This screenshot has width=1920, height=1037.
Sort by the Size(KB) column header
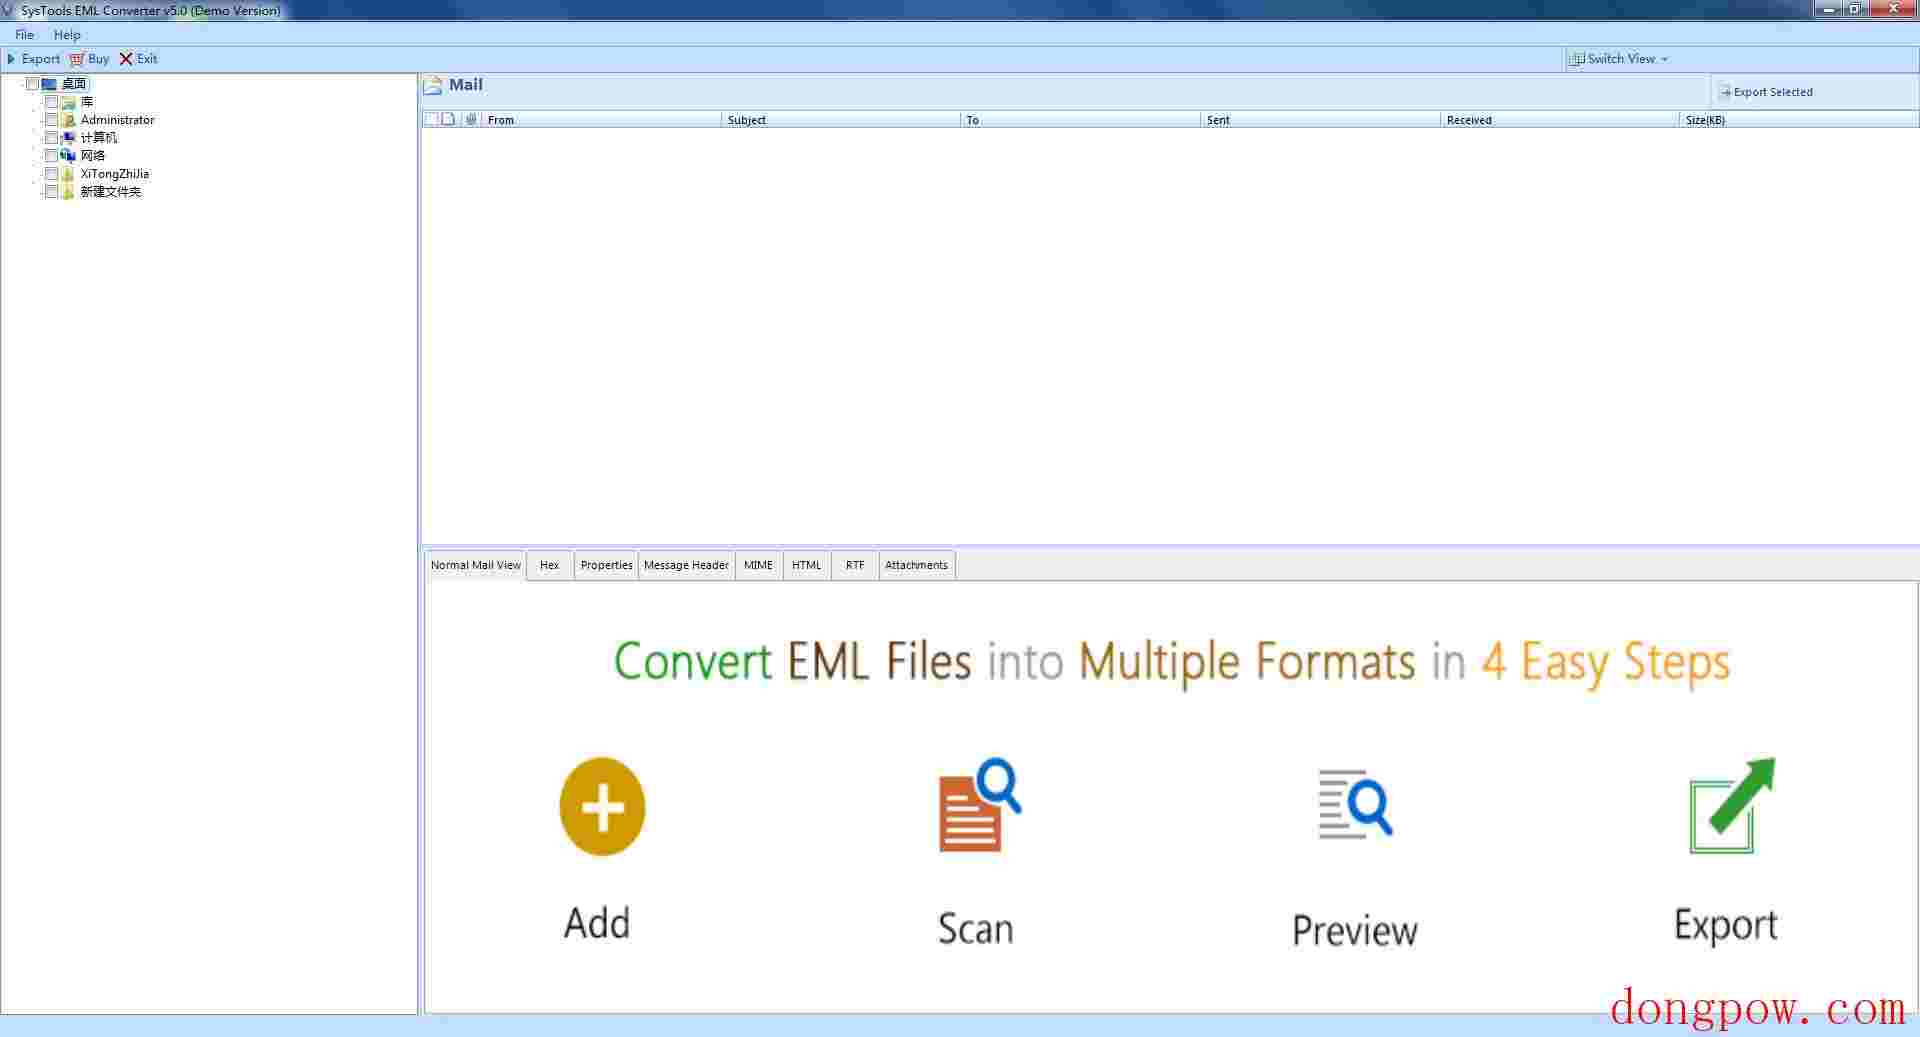[x=1799, y=120]
